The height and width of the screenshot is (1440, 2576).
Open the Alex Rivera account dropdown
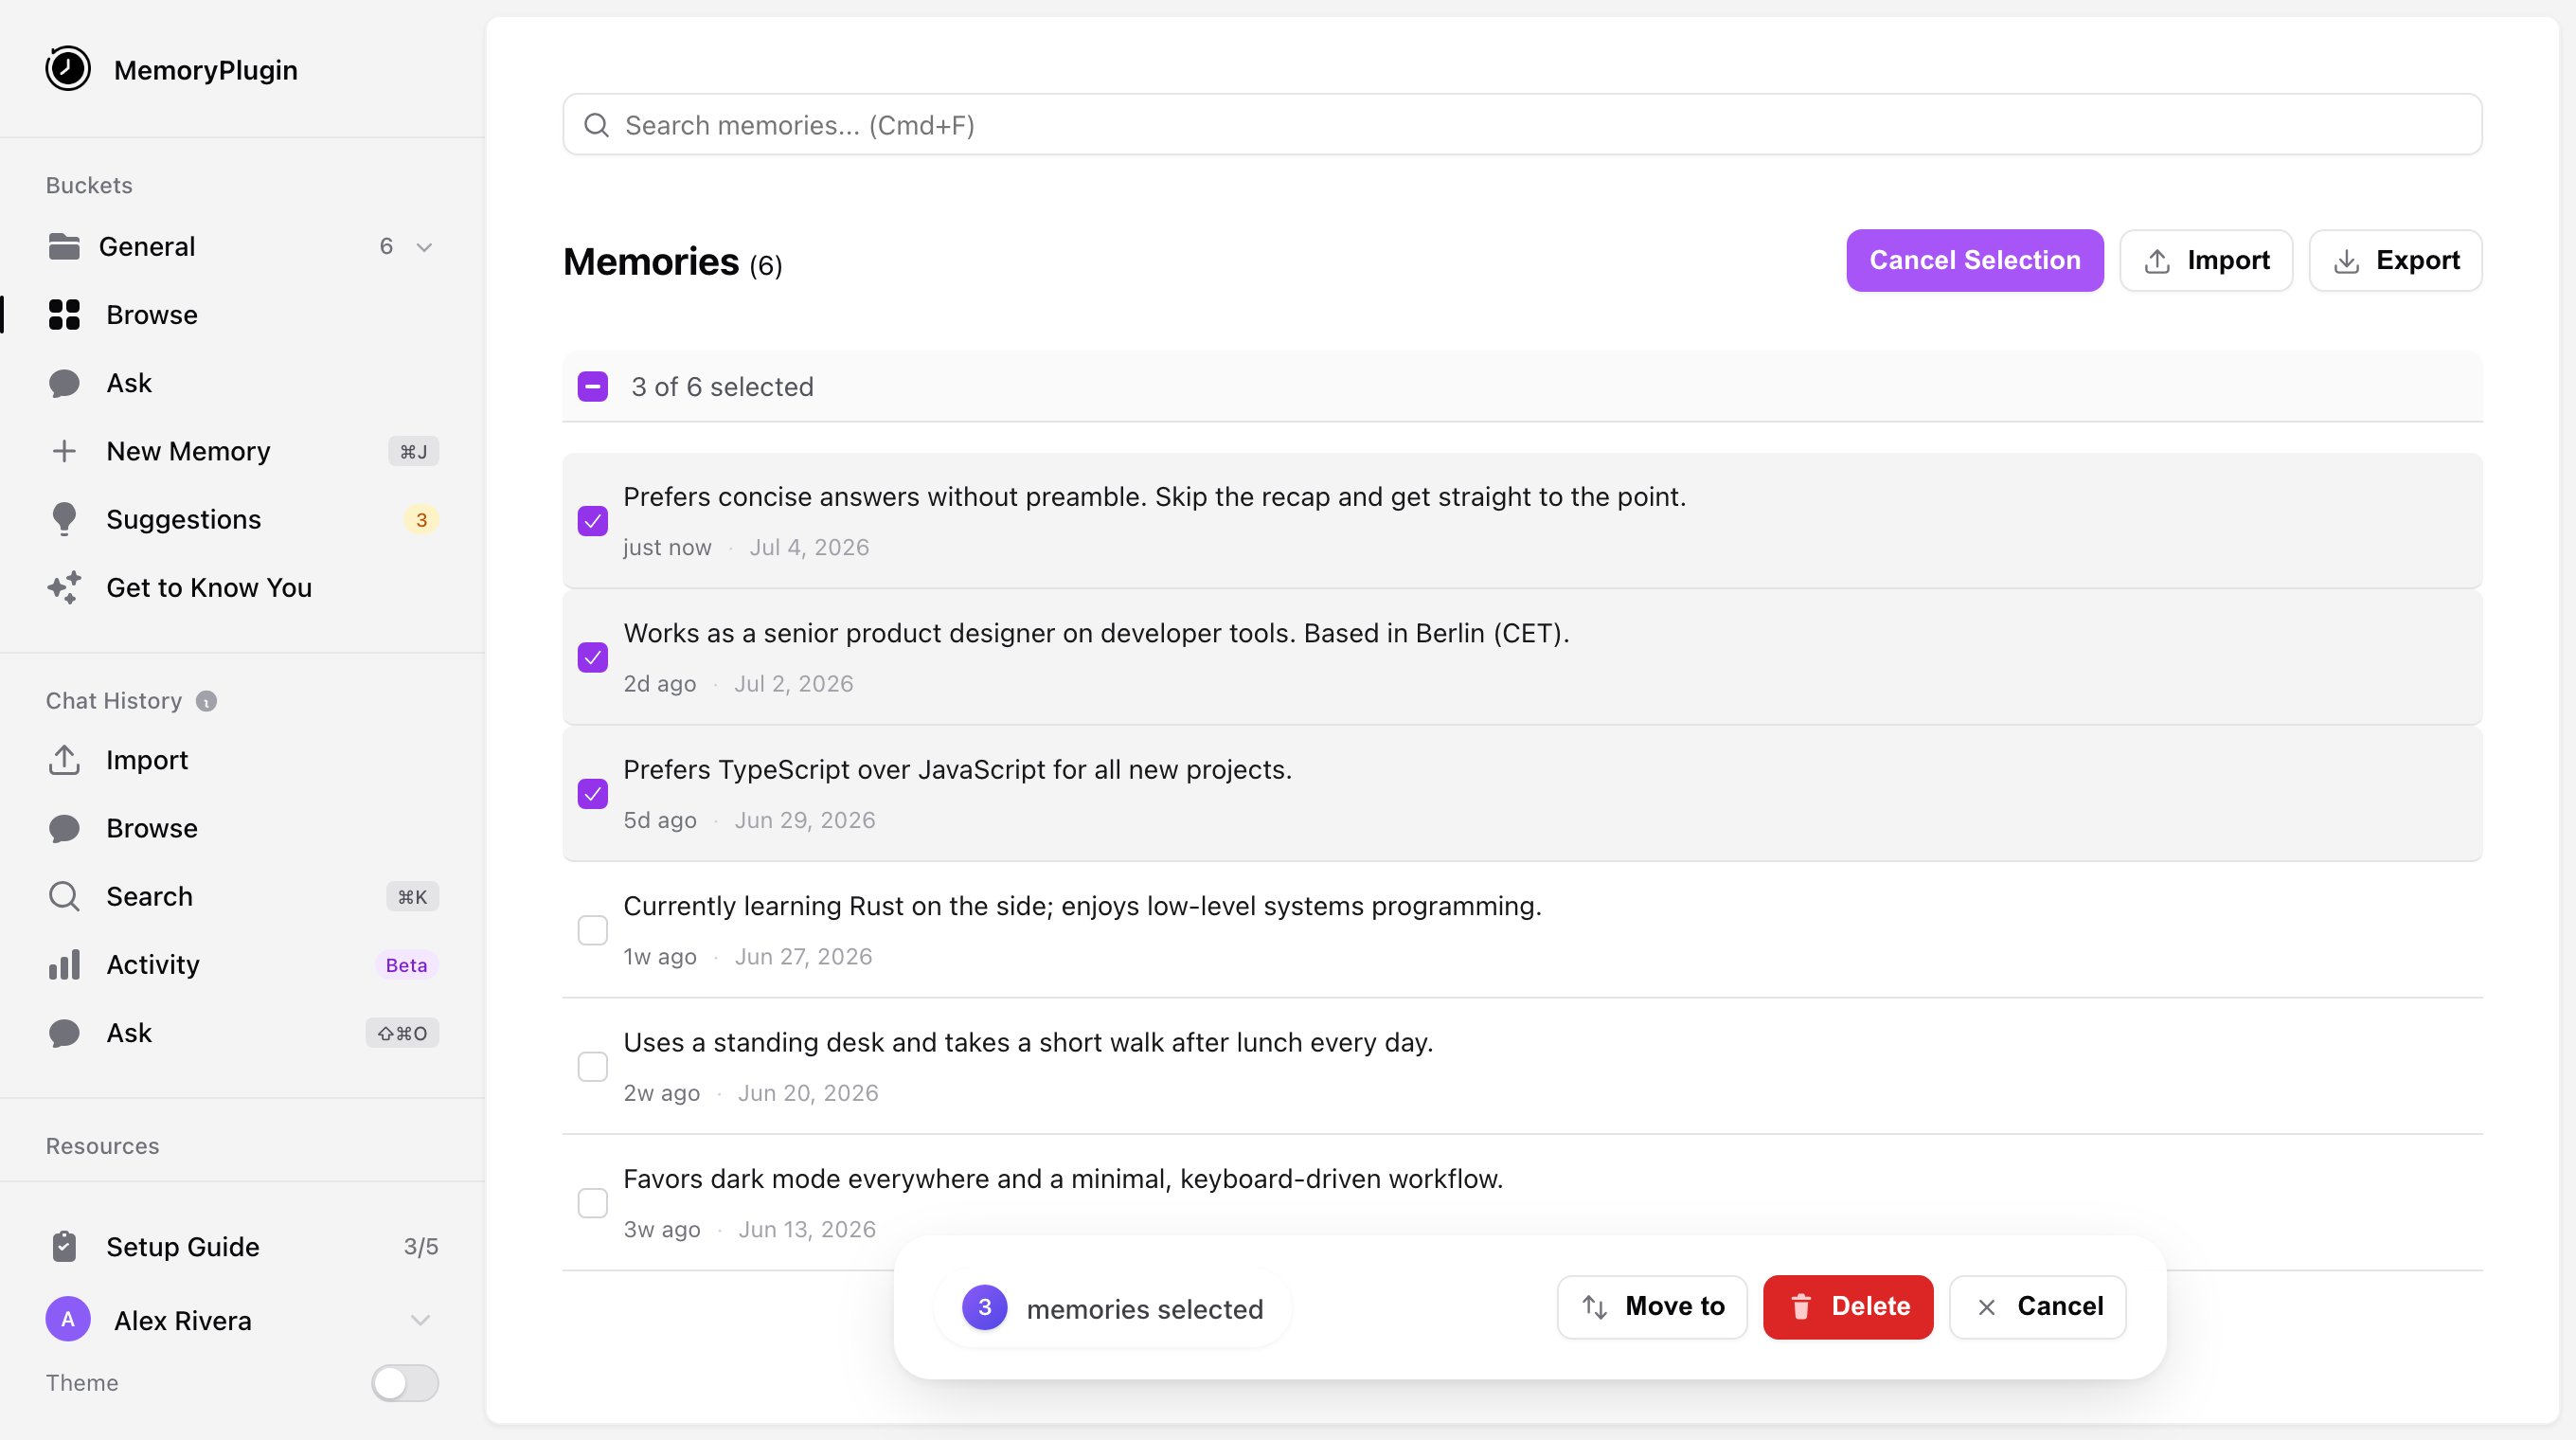[420, 1320]
